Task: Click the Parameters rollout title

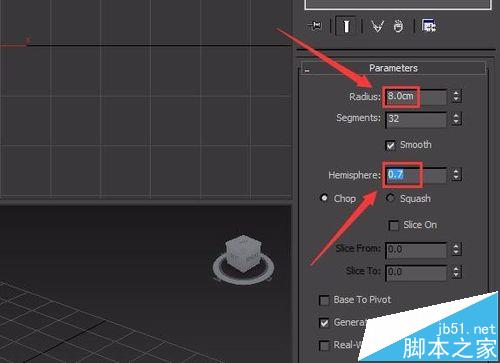Action: 393,68
